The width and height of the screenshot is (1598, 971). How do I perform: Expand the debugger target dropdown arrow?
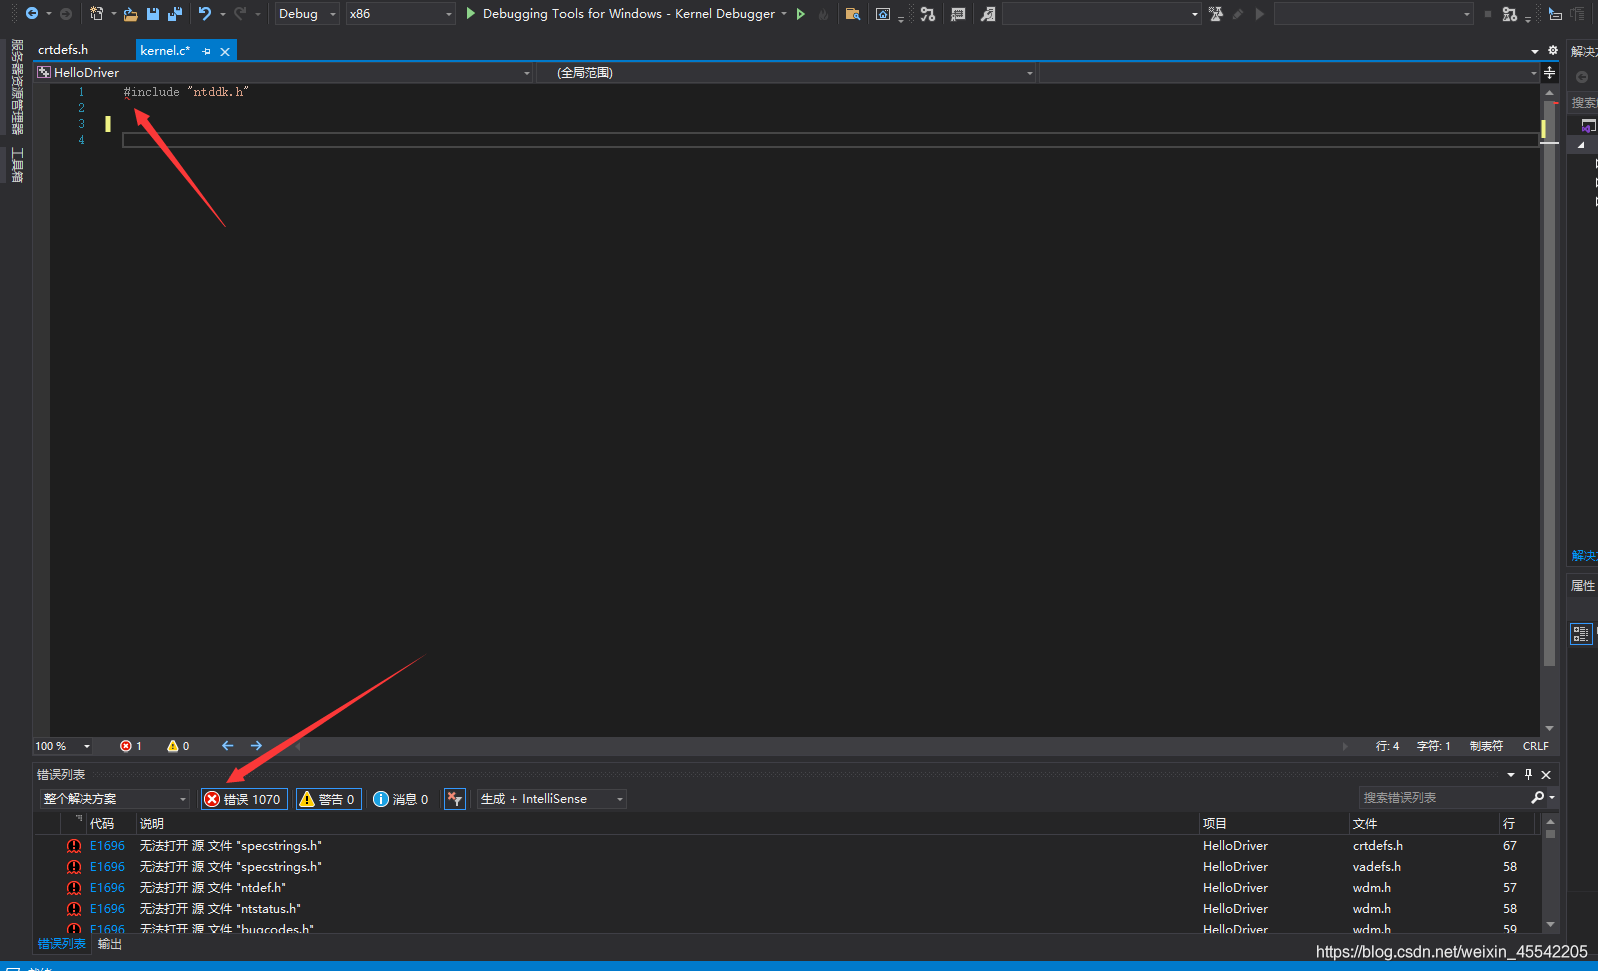pos(784,14)
